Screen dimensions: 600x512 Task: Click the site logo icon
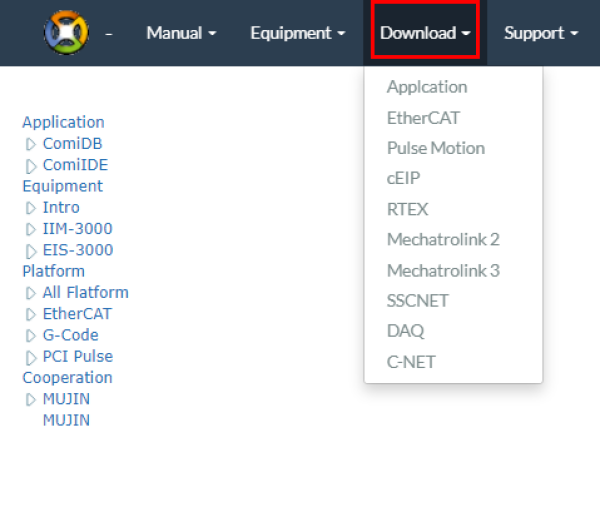click(x=66, y=33)
